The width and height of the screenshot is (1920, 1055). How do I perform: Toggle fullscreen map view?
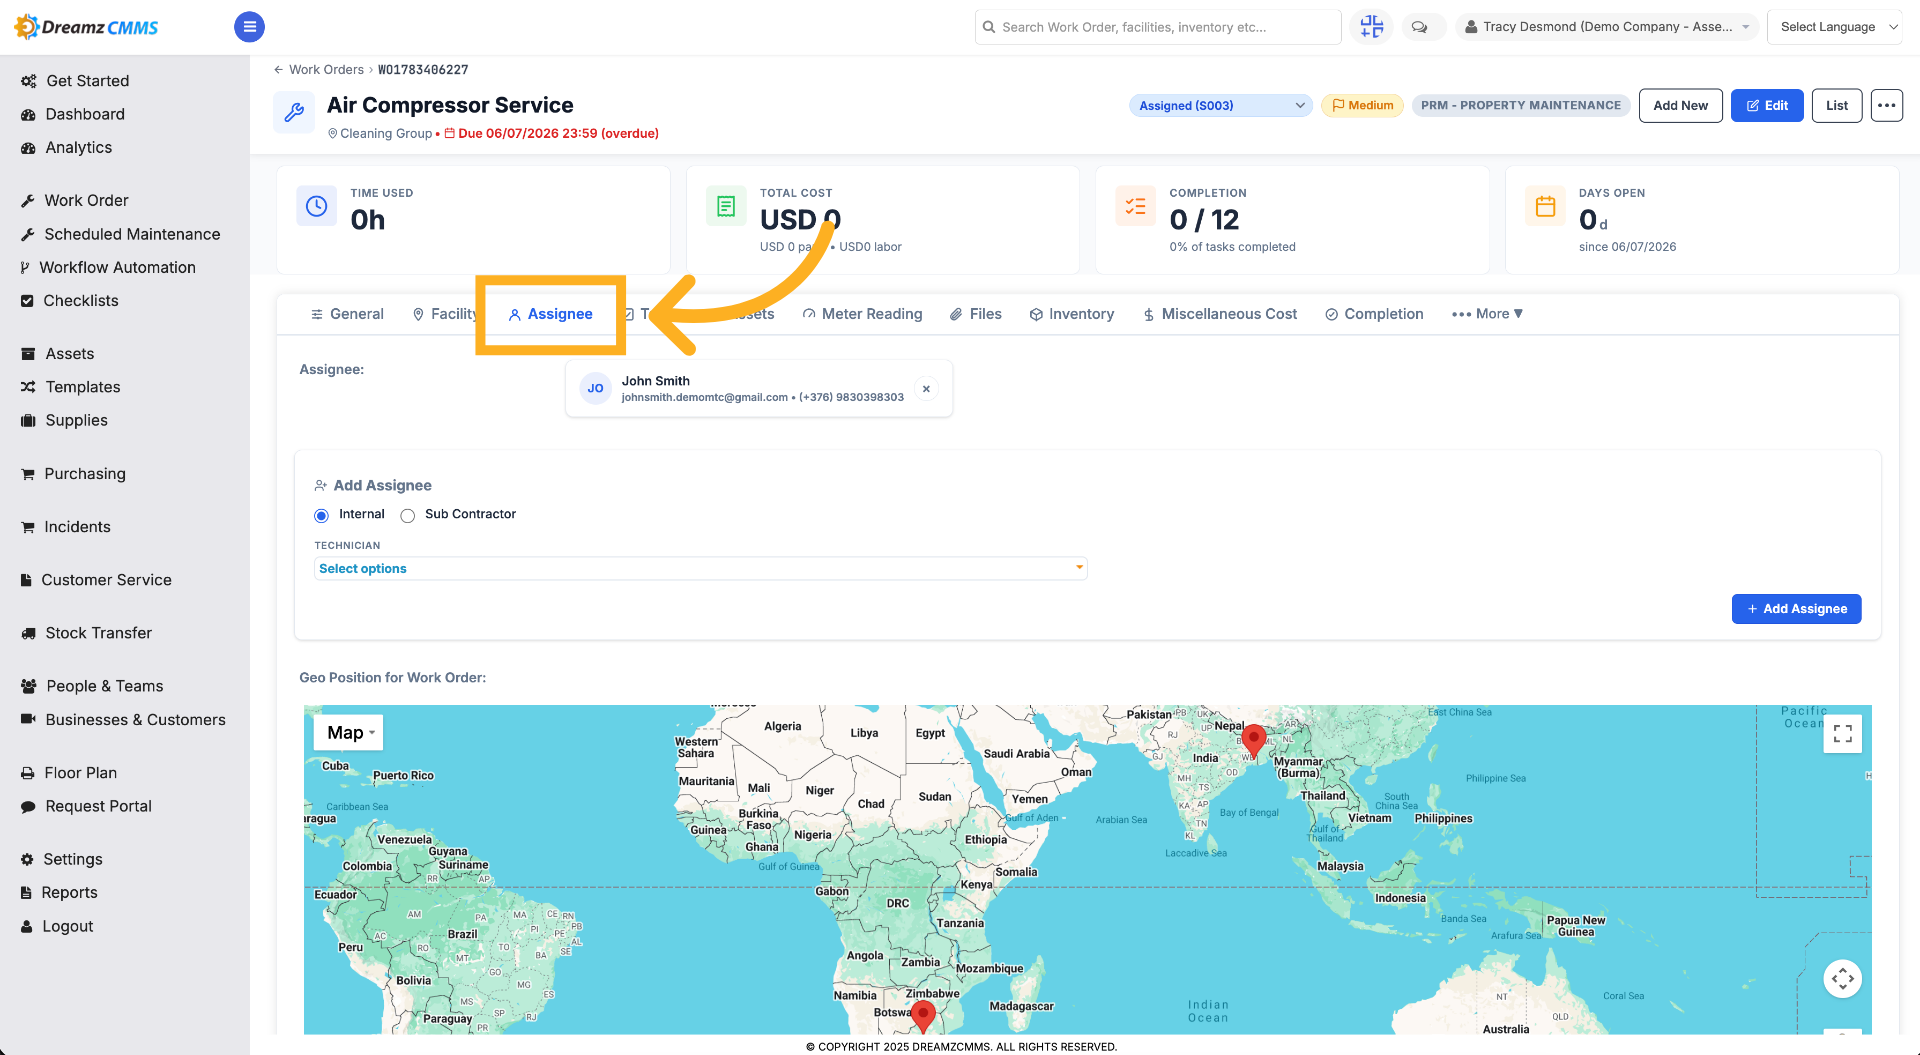[1842, 734]
